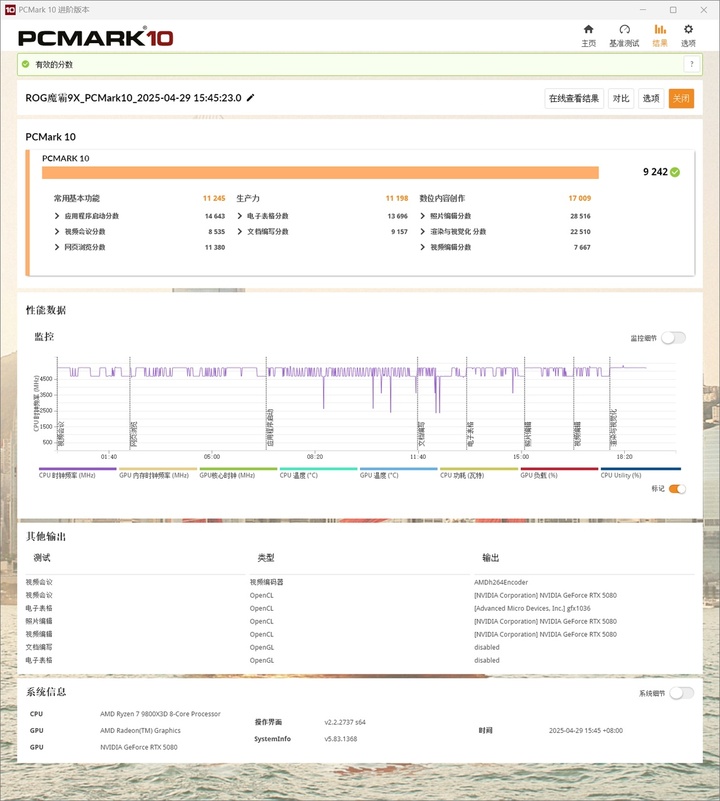720x801 pixels.
Task: Click 视频编码器 type cell
Action: tap(266, 582)
